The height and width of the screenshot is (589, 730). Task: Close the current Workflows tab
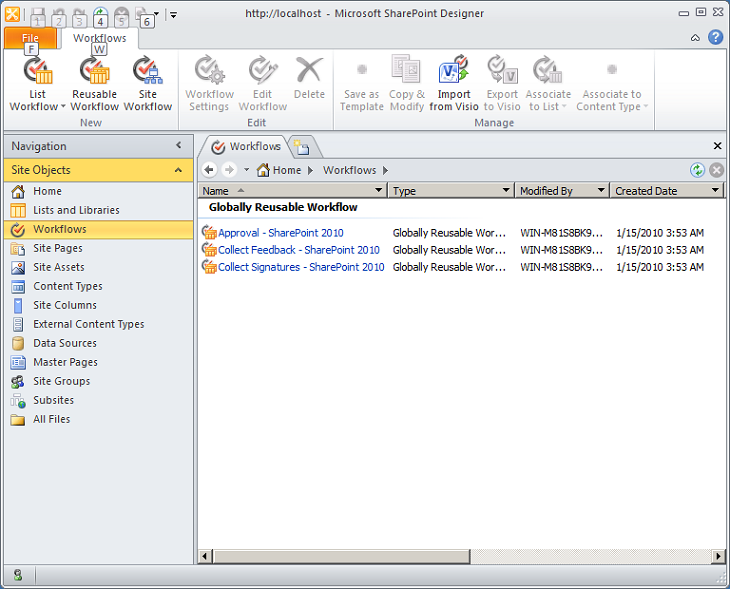point(717,146)
